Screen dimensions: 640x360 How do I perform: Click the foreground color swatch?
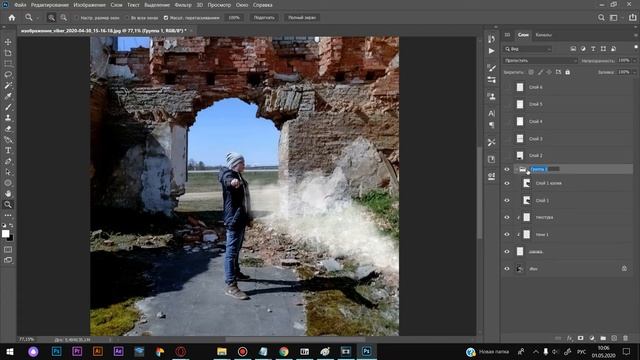click(5, 234)
